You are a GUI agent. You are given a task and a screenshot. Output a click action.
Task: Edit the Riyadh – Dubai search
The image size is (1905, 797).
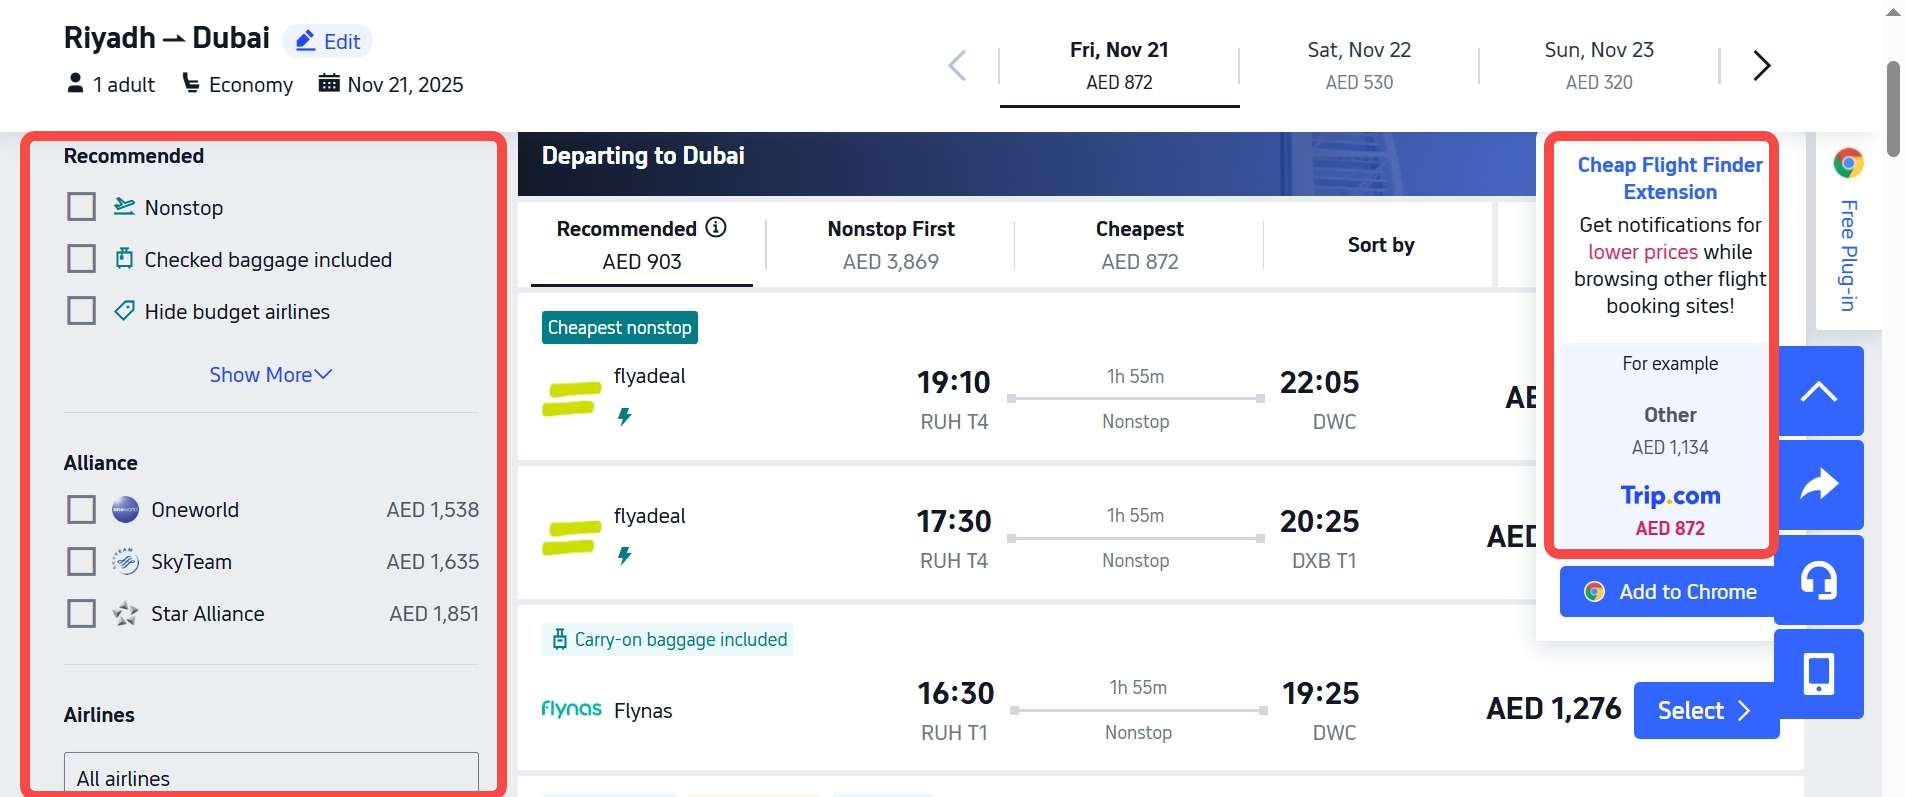[x=328, y=42]
